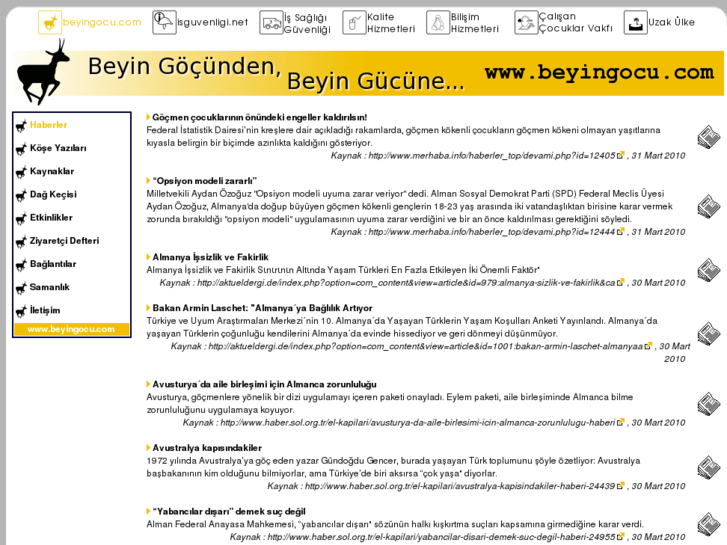Viewport: 727px width, 545px height.
Task: Open Köşe Yazıları in the sidebar
Action: pos(58,148)
